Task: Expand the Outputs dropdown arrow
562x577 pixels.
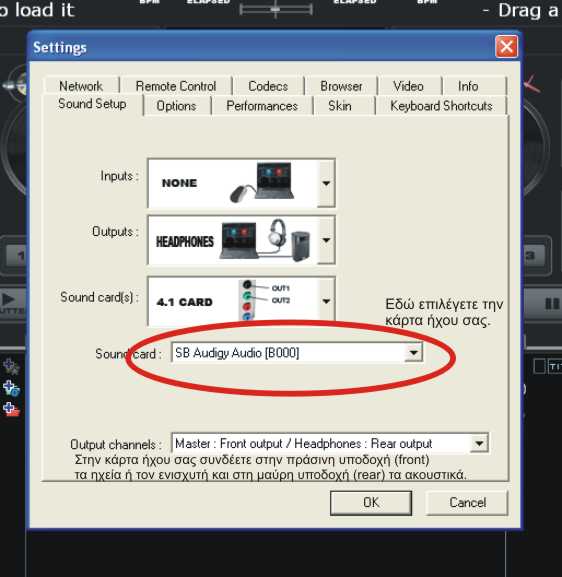Action: pyautogui.click(x=326, y=240)
